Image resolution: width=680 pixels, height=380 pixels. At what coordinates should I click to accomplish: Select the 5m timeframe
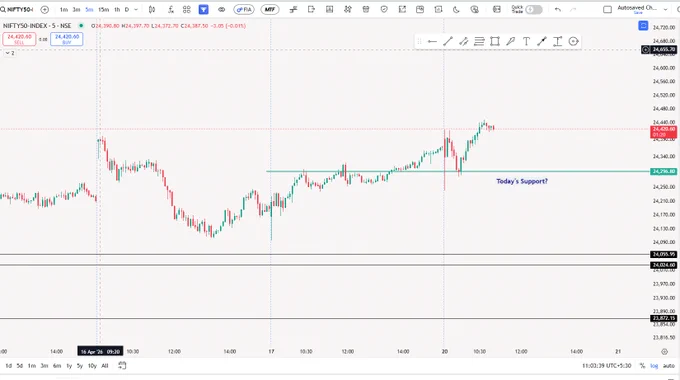89,10
